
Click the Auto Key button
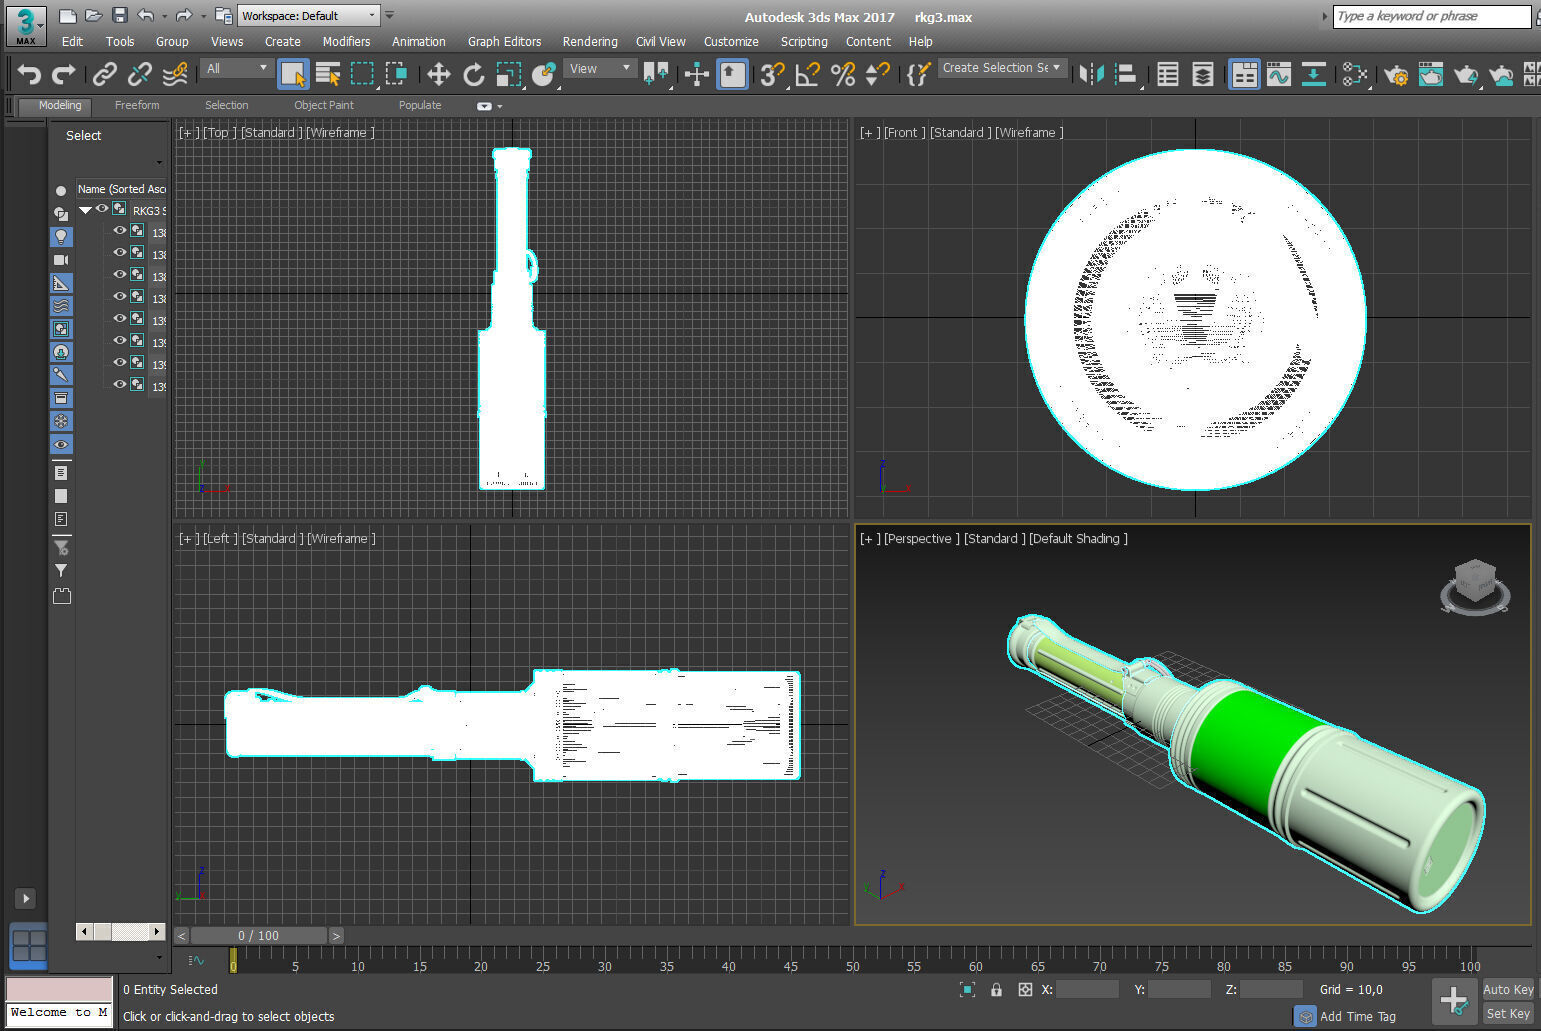pos(1508,989)
